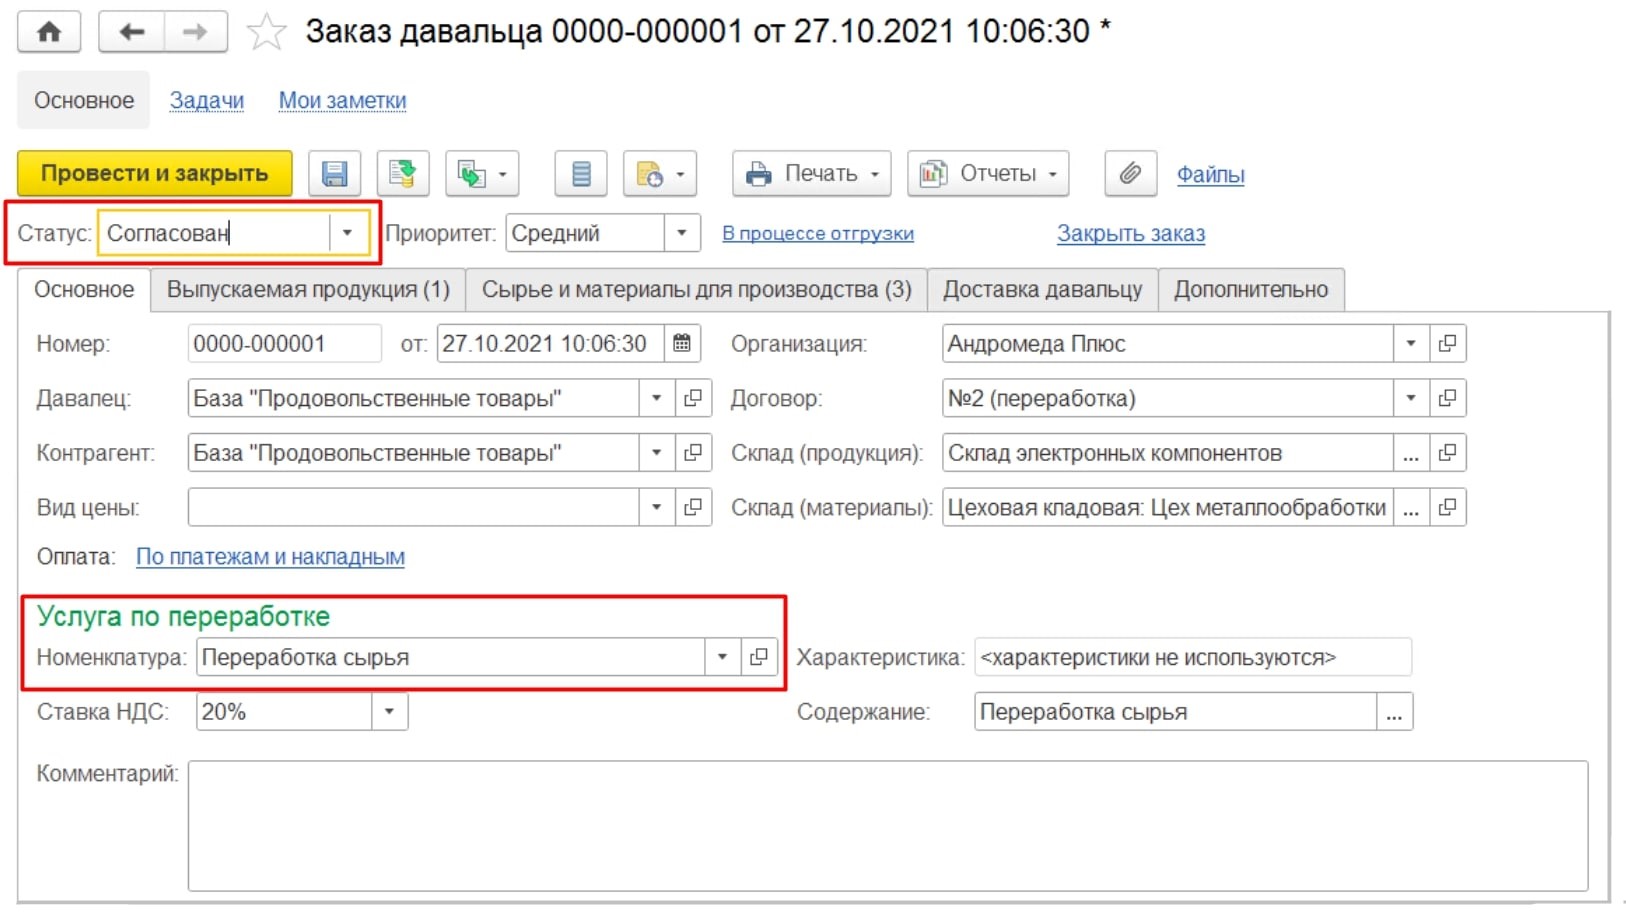Open Склад (продукция) record via open icon
This screenshot has height=915, width=1626.
(x=1447, y=453)
